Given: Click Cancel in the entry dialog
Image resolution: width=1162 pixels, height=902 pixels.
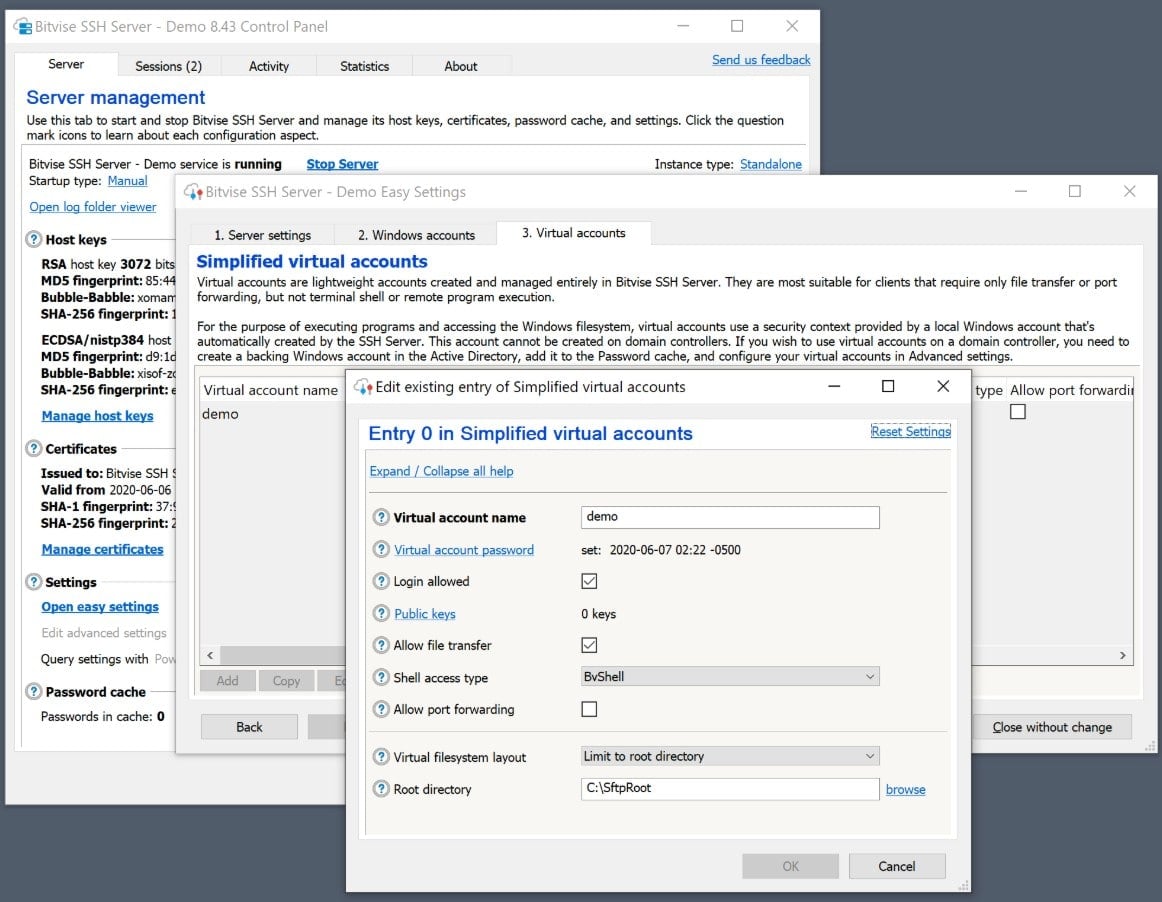Looking at the screenshot, I should click(x=897, y=866).
